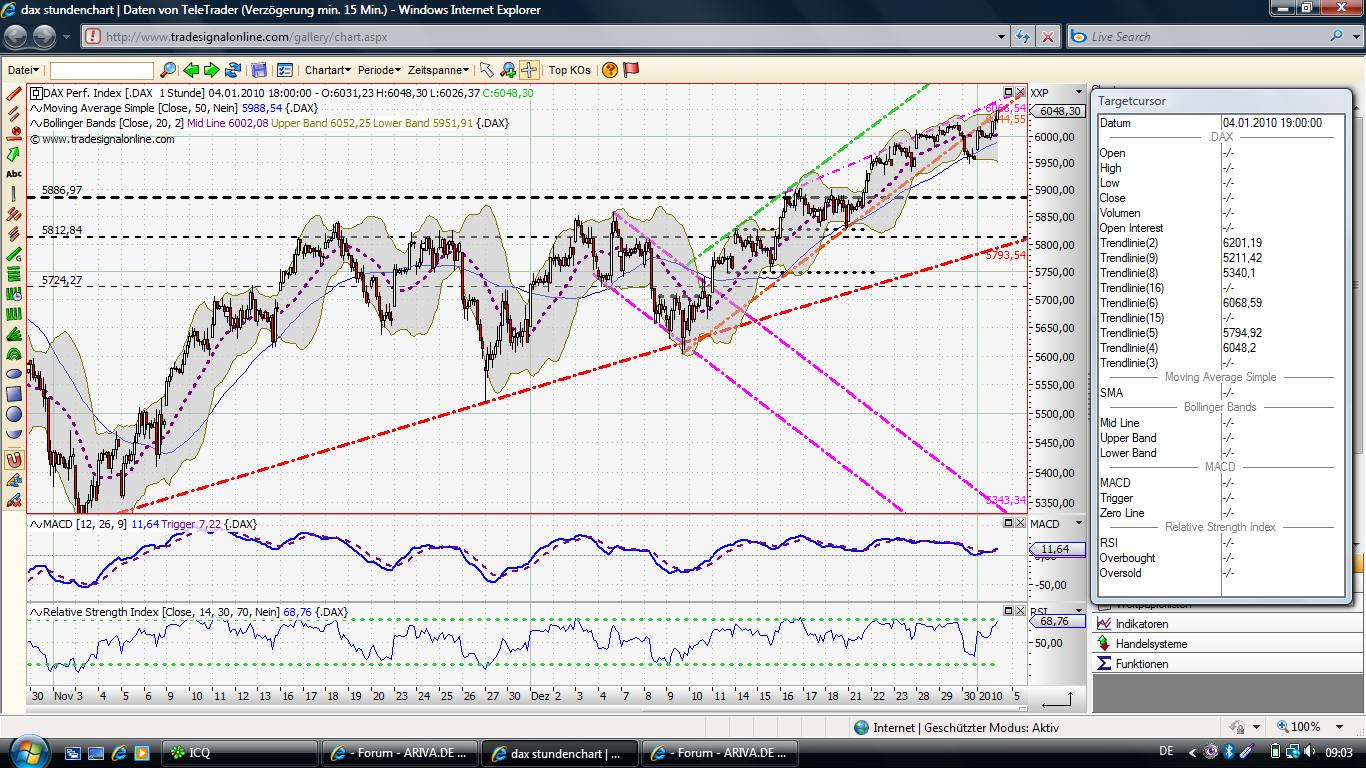1366x768 pixels.
Task: Click the blue refresh chart icon
Action: coord(233,70)
